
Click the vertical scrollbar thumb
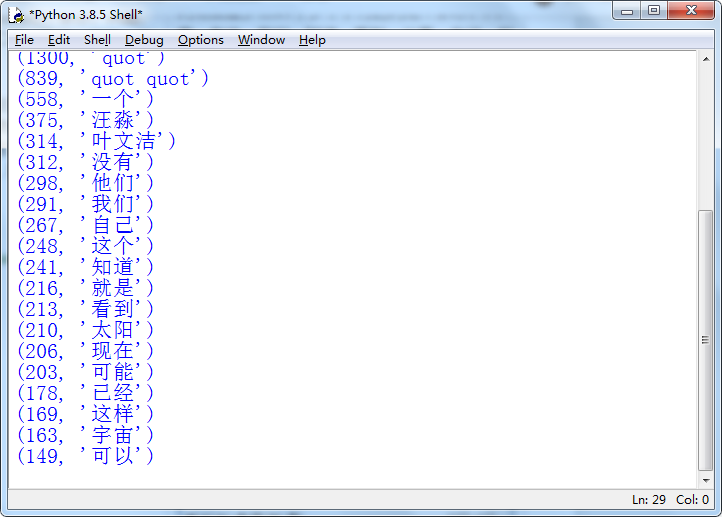click(x=705, y=340)
